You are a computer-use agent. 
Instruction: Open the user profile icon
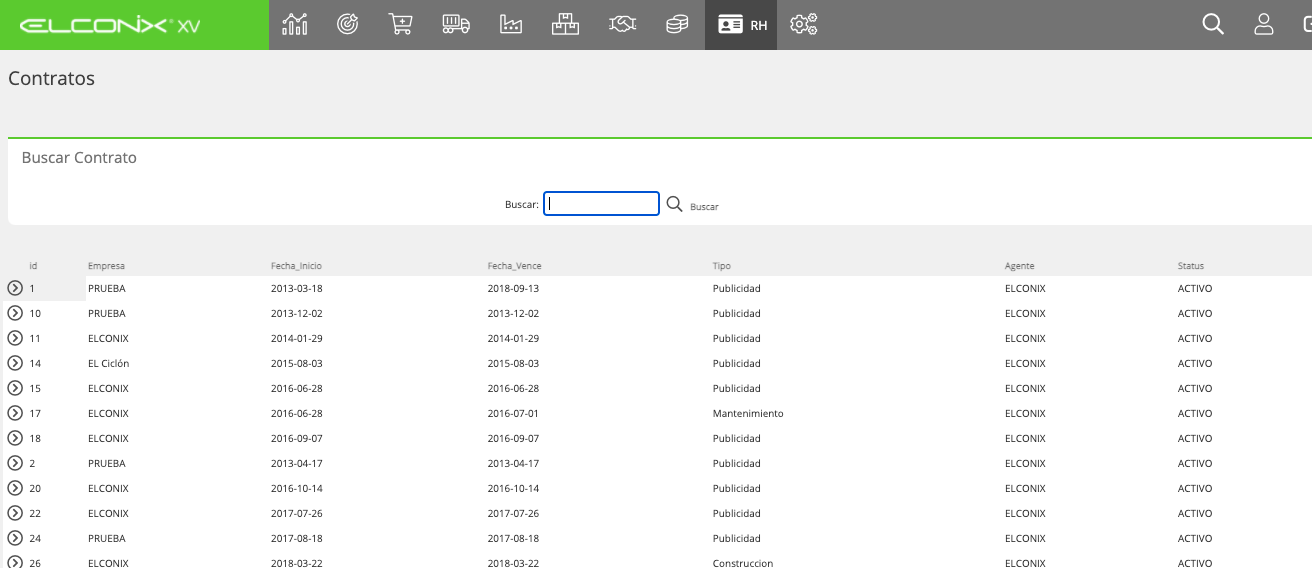(x=1264, y=25)
